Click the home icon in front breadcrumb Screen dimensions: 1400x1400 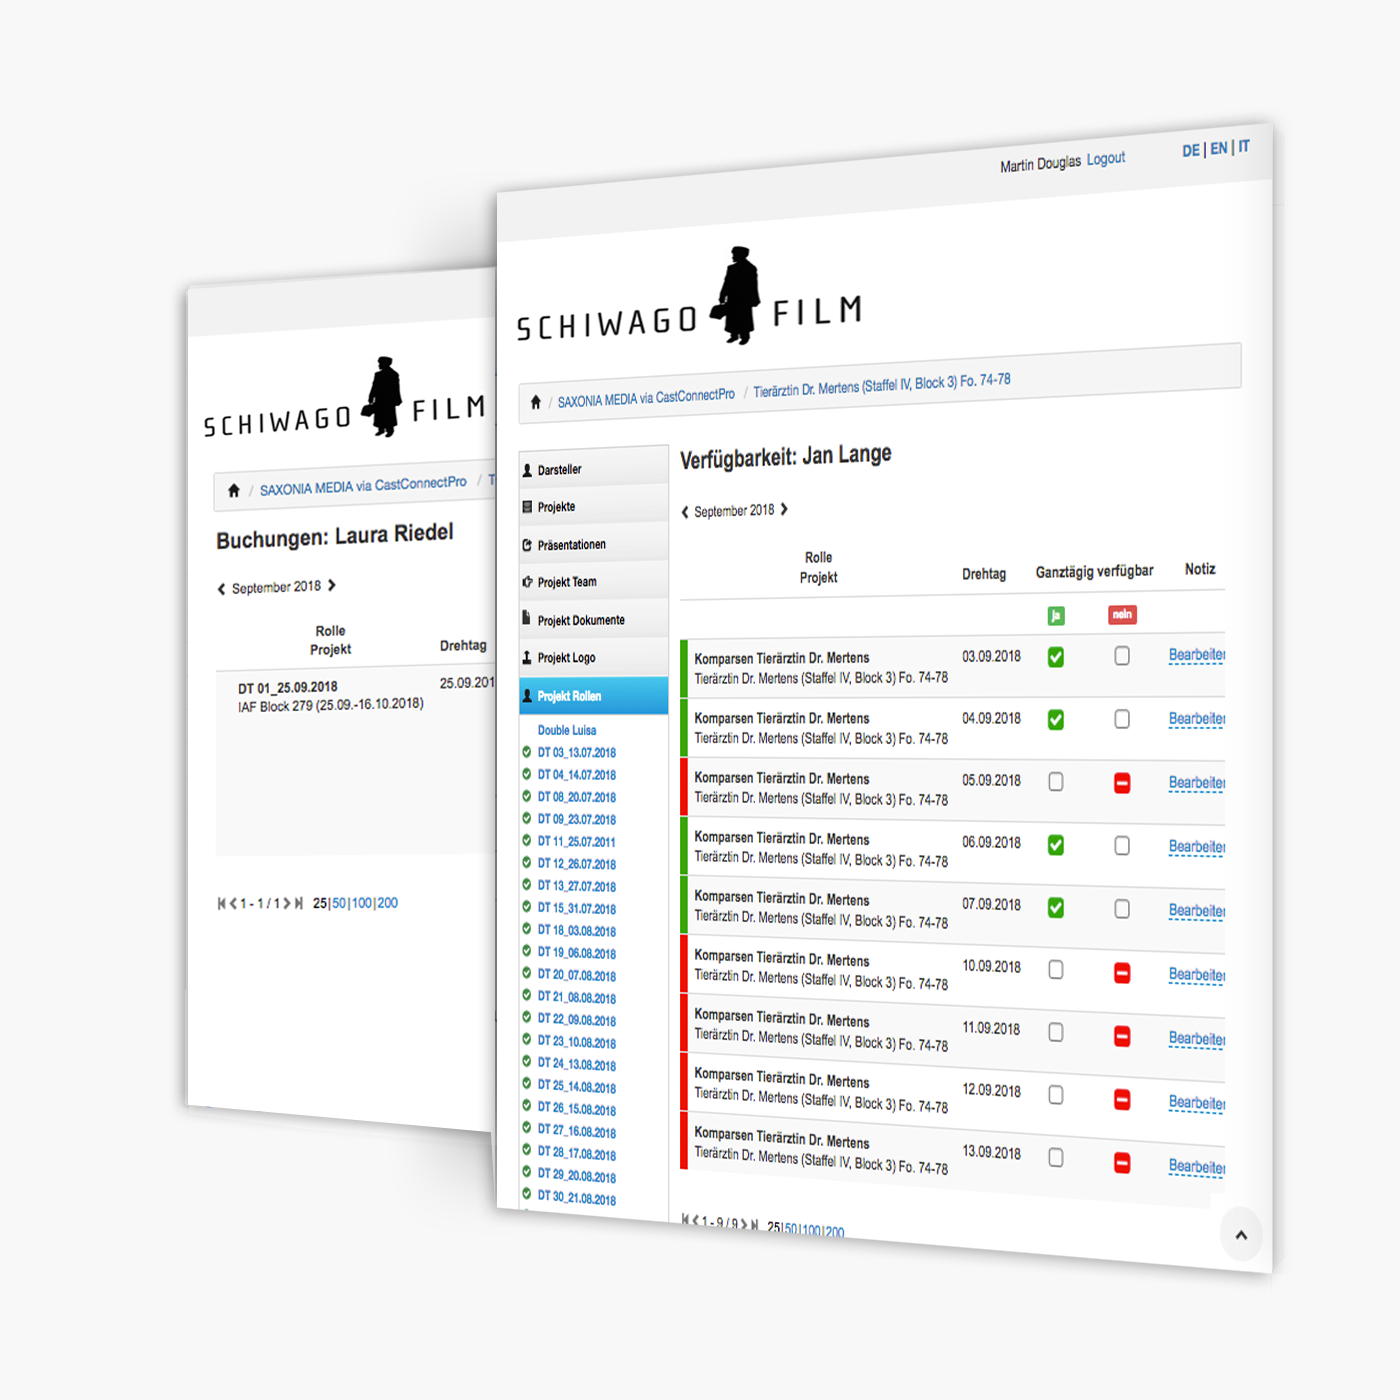click(536, 402)
